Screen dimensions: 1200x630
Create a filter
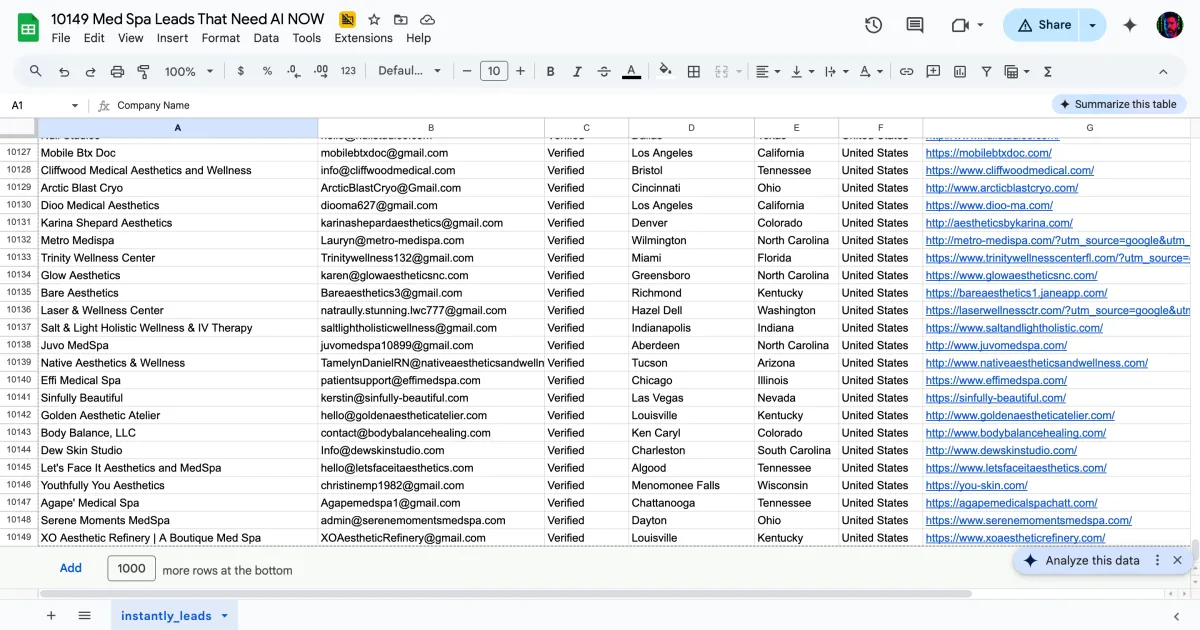pos(987,71)
